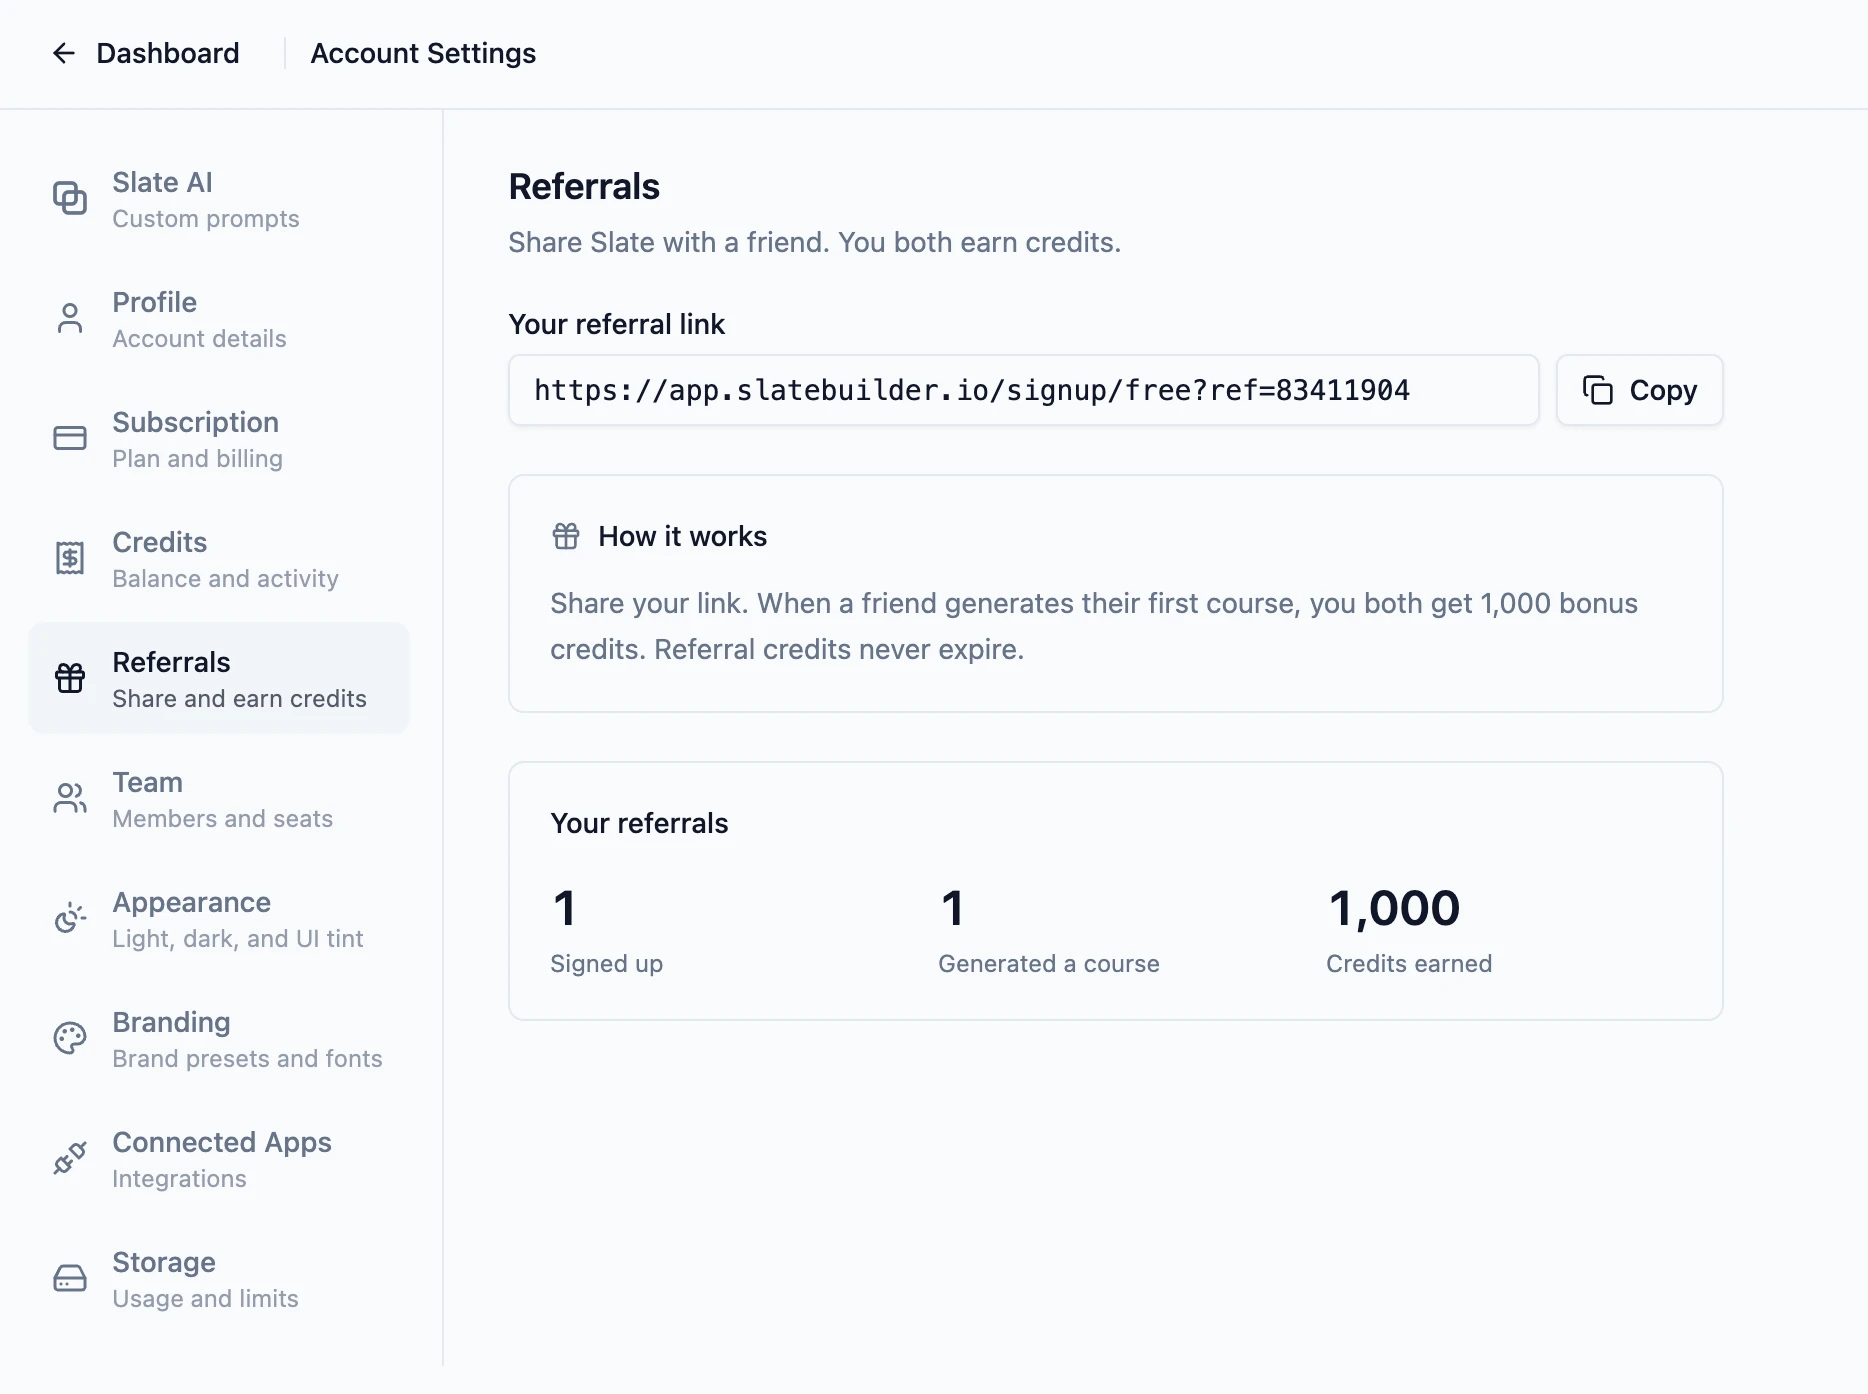Click the Referrals gift icon in sidebar
Screen dimensions: 1868x1394
pos(70,678)
